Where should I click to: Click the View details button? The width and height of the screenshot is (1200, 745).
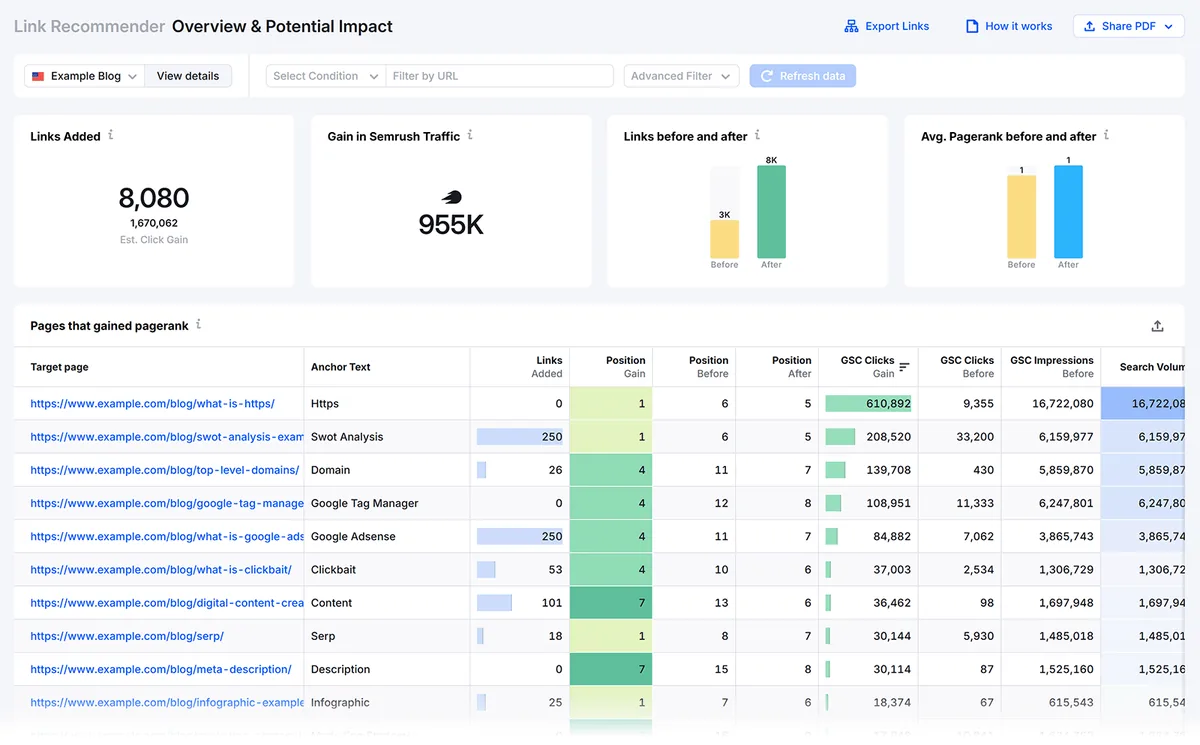pyautogui.click(x=188, y=76)
